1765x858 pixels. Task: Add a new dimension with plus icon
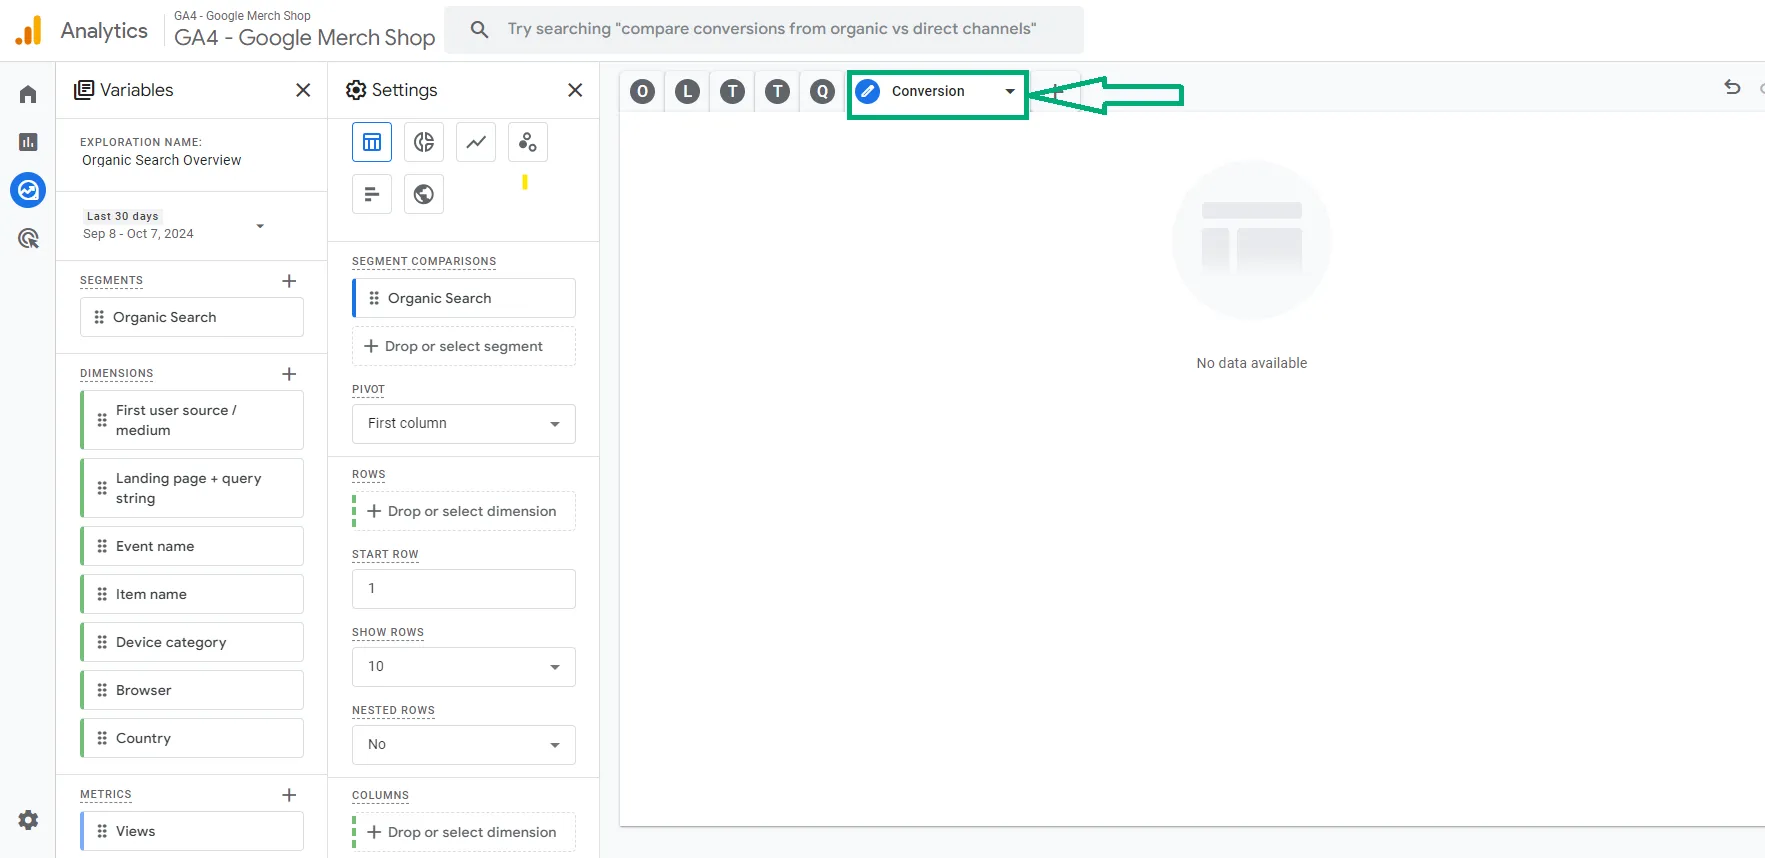[289, 374]
